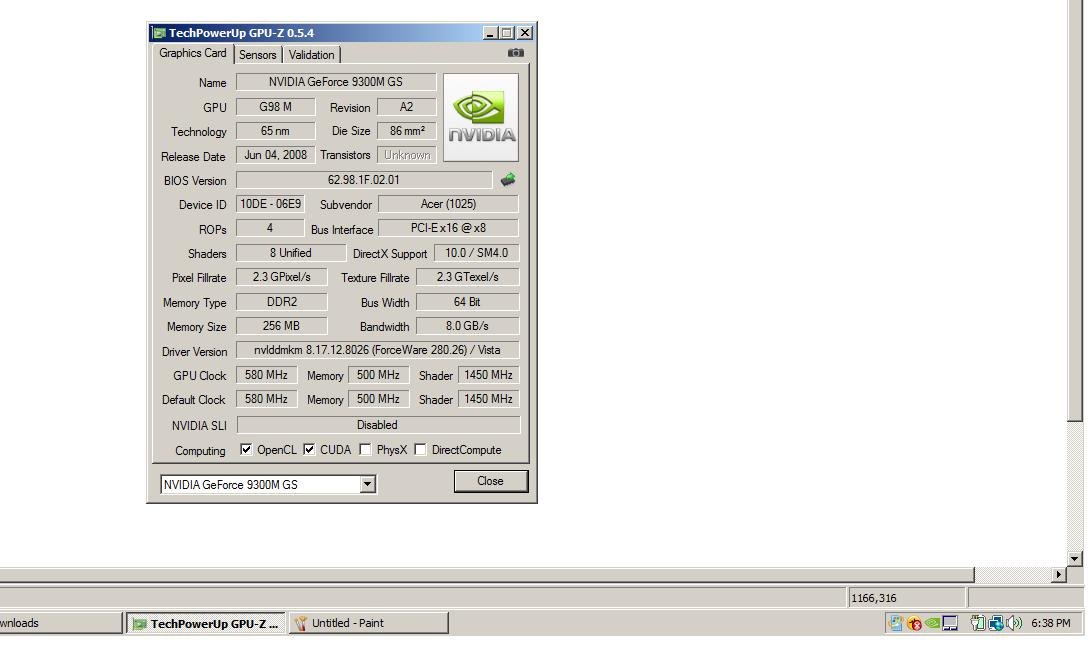Click the Pixel Fillrate field 2.3 GPixel/s
1091x646 pixels.
(282, 277)
